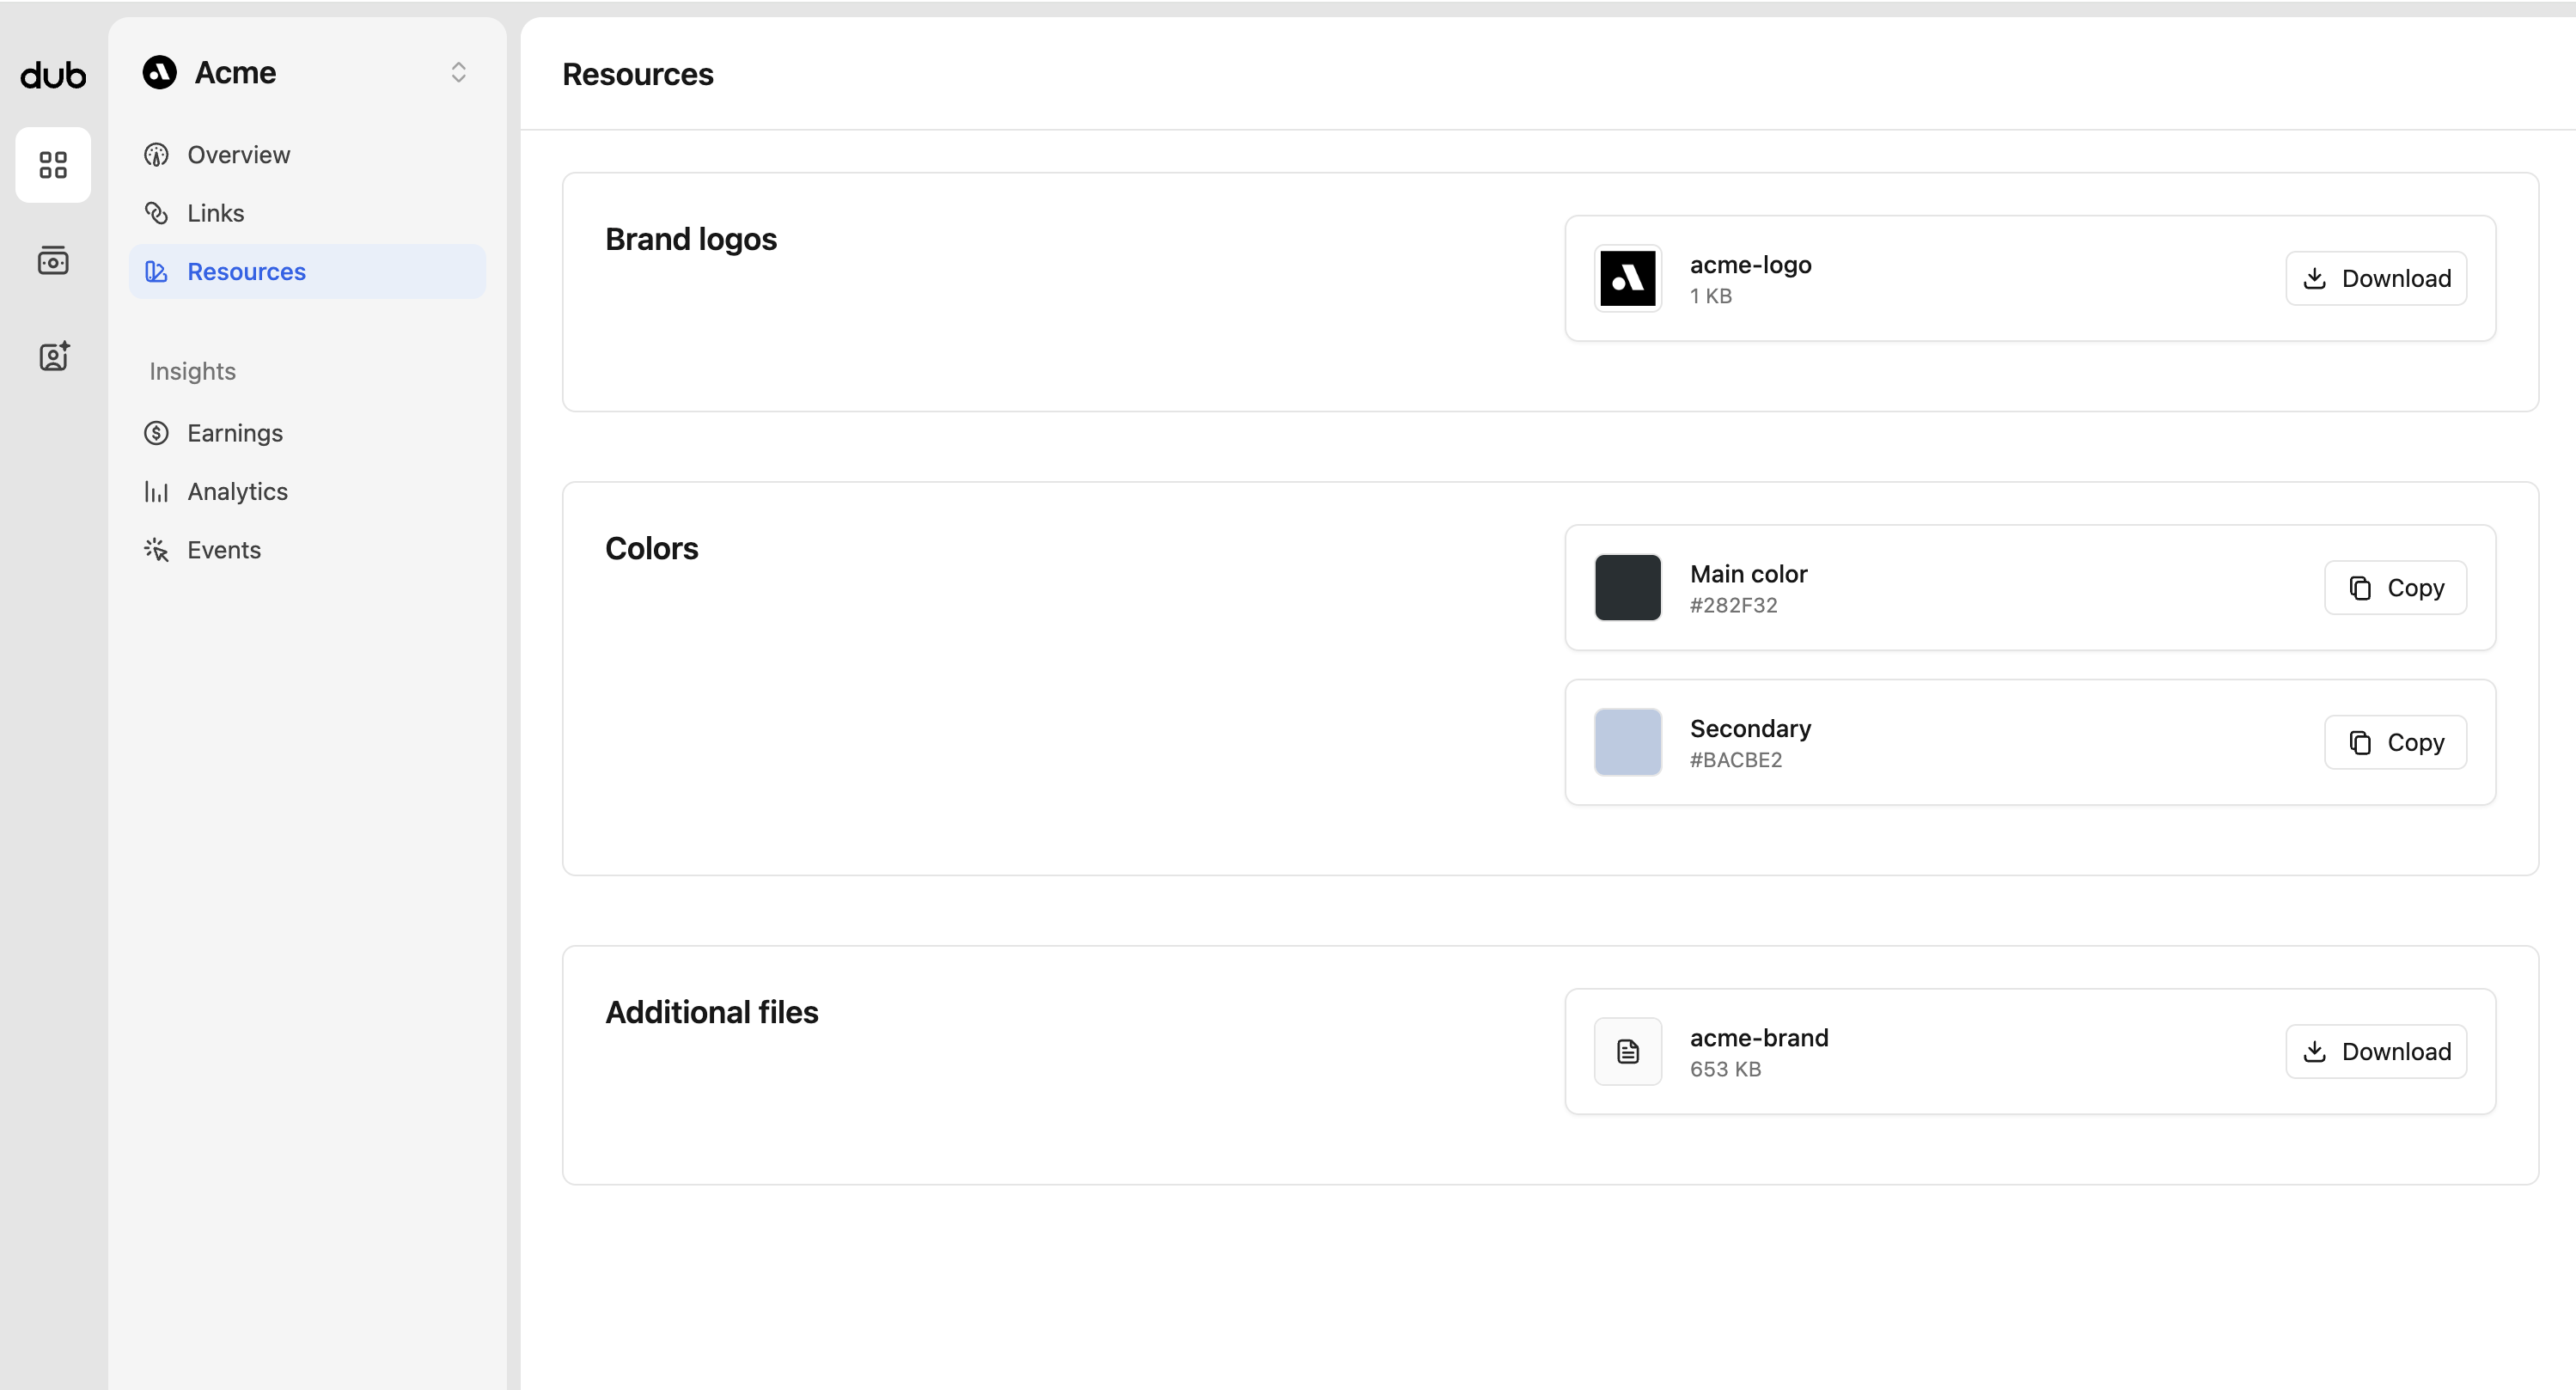Download the acme-logo file
The width and height of the screenshot is (2576, 1390).
(x=2376, y=278)
